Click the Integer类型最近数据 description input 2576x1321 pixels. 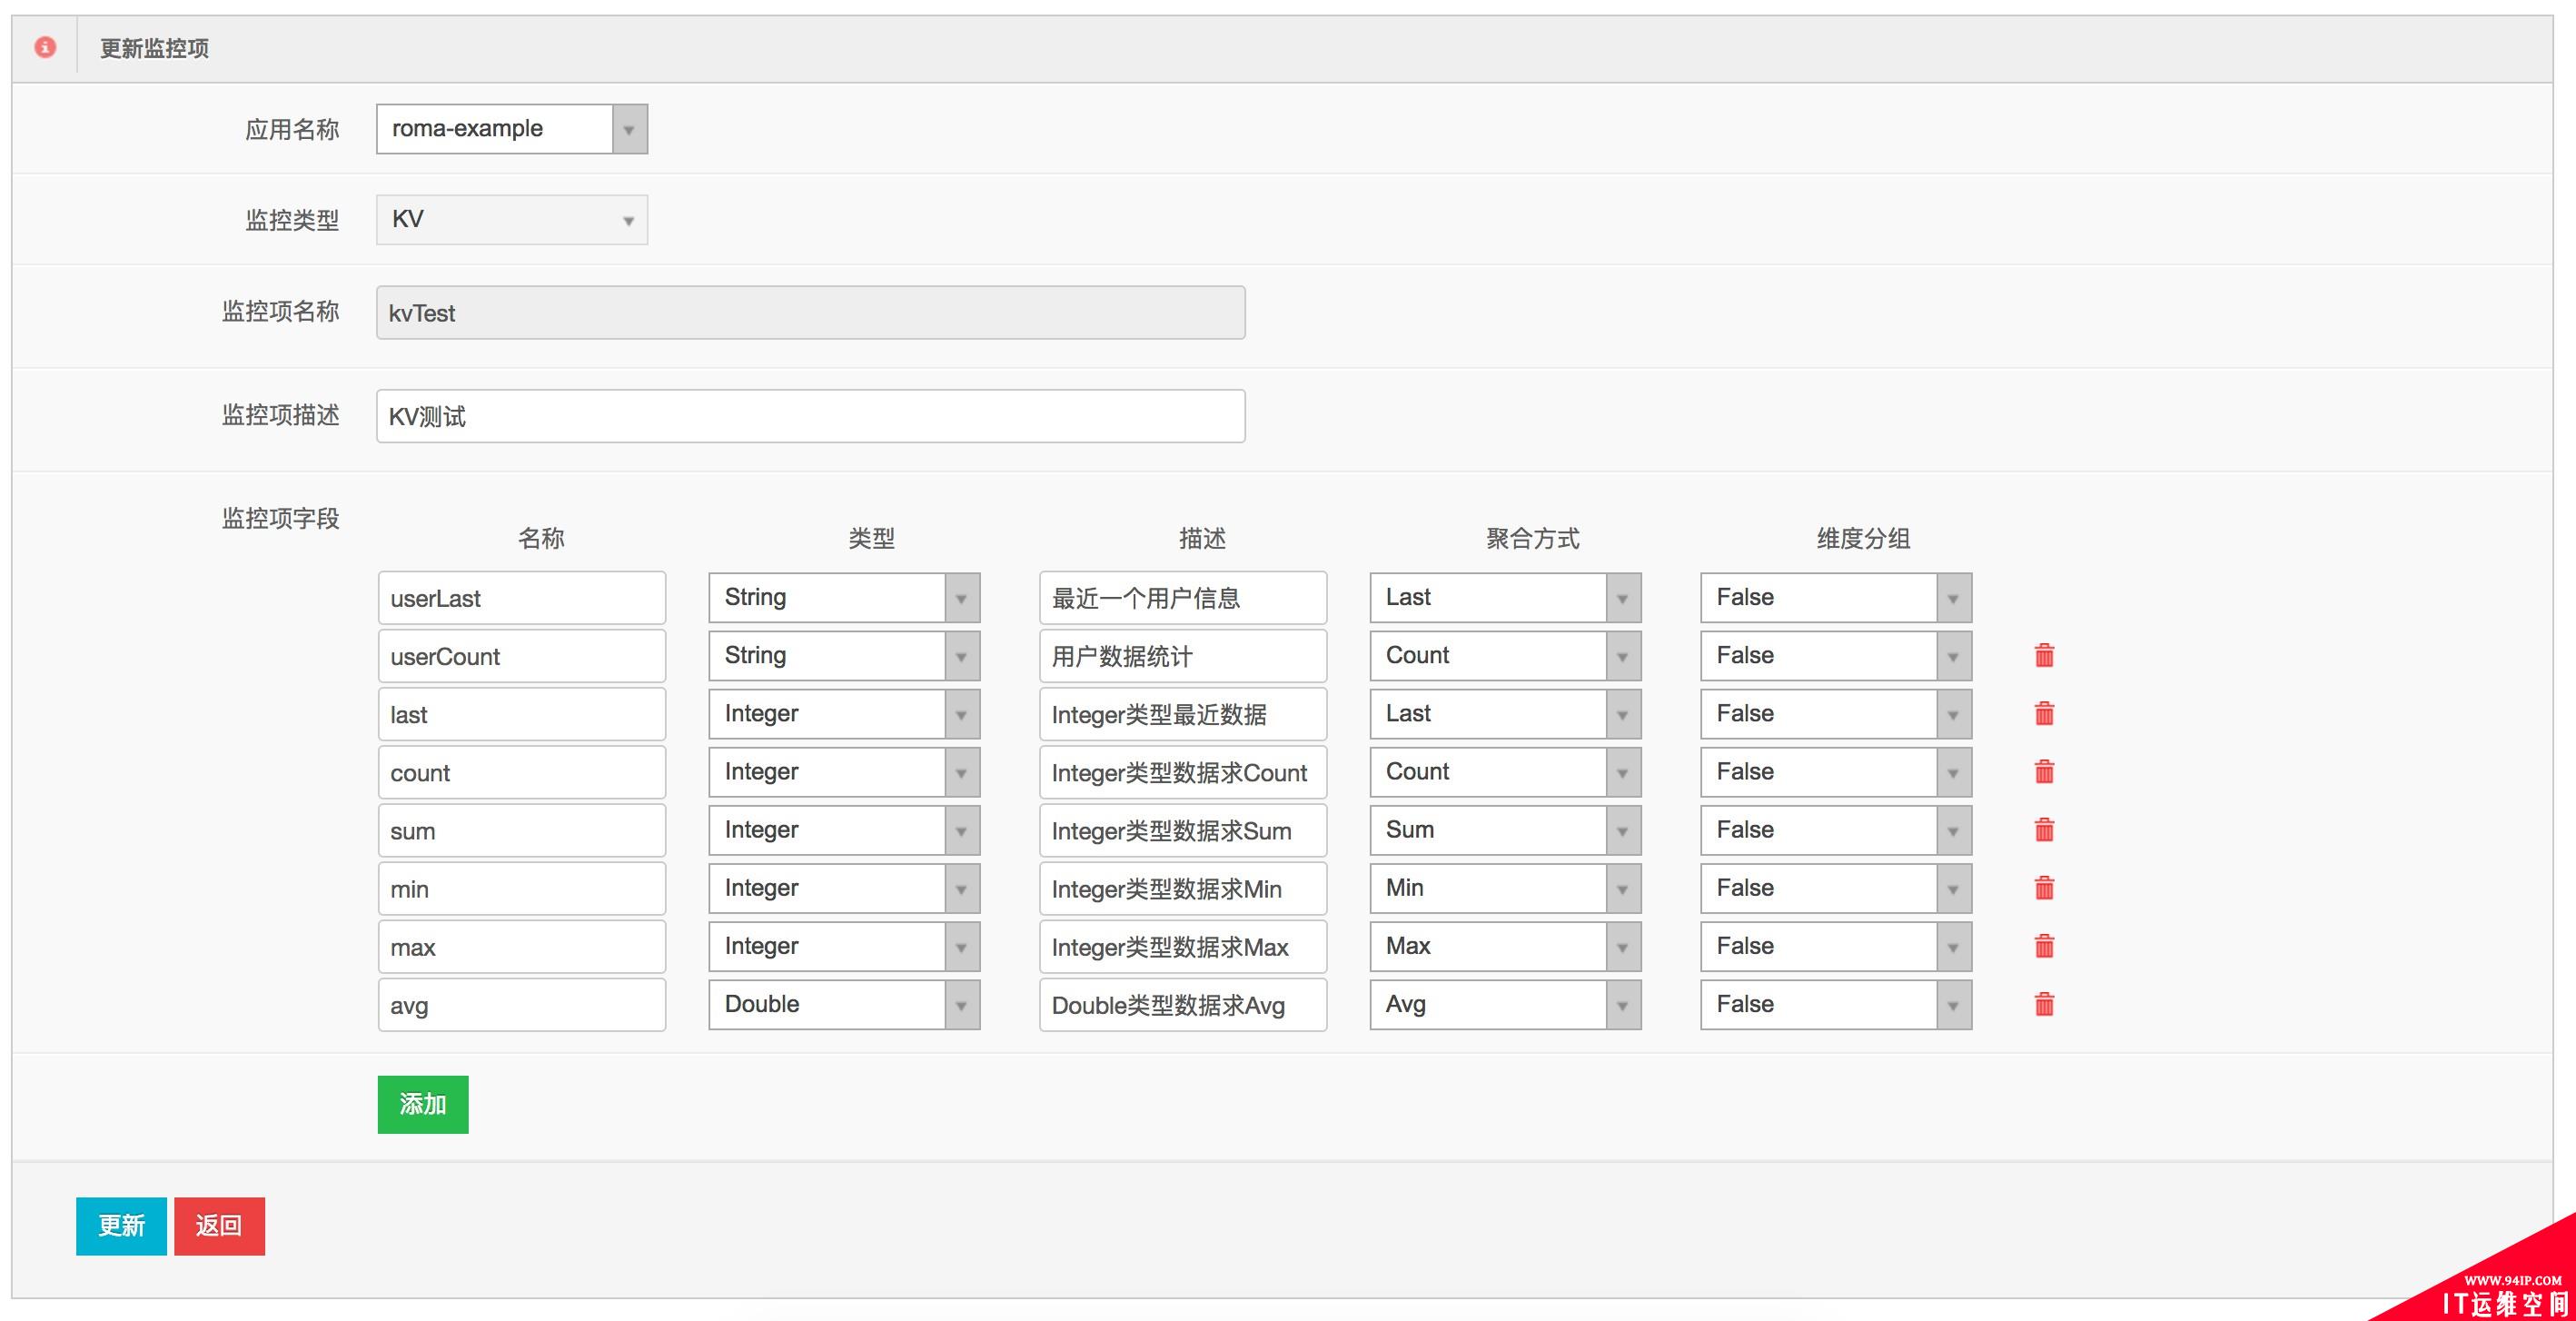point(1183,714)
